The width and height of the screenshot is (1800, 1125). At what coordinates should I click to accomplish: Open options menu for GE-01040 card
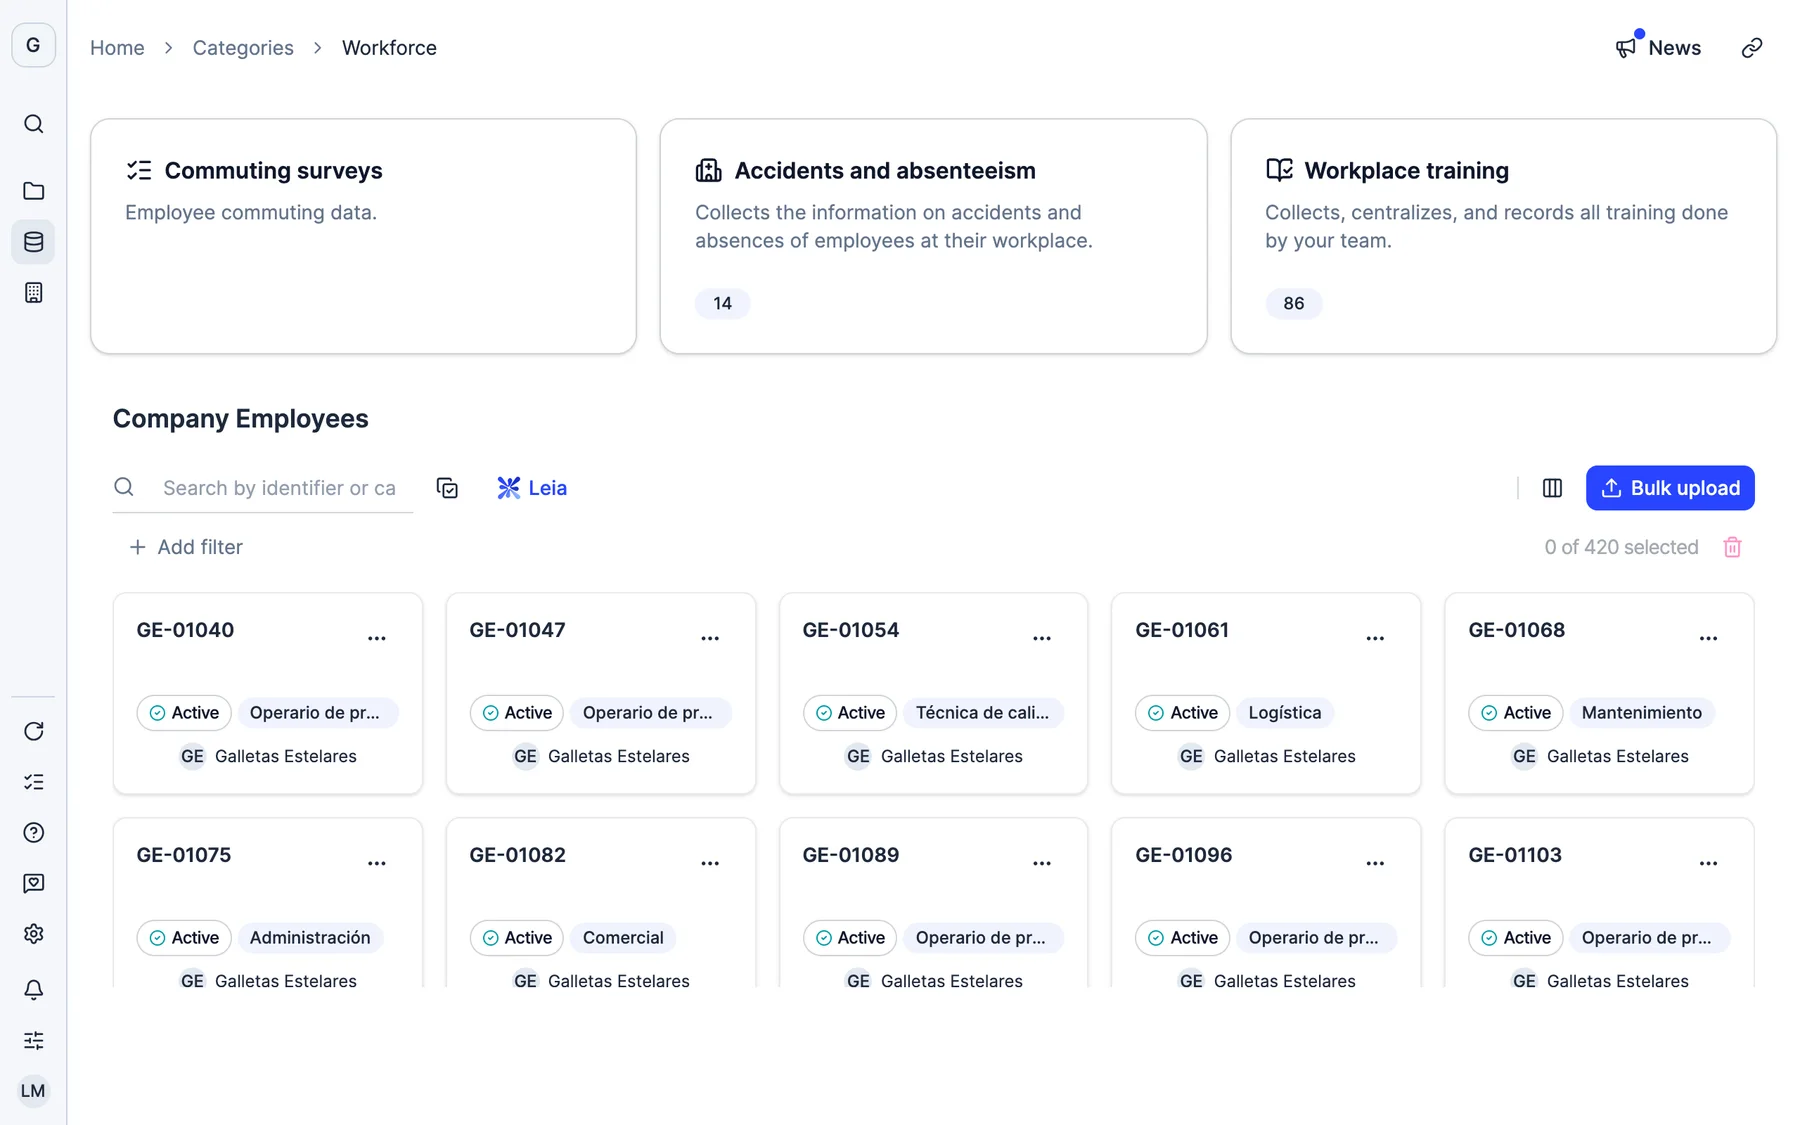point(377,638)
